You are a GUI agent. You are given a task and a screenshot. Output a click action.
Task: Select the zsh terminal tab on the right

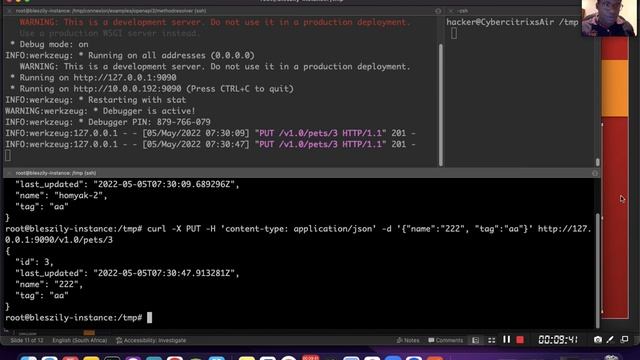tap(462, 11)
